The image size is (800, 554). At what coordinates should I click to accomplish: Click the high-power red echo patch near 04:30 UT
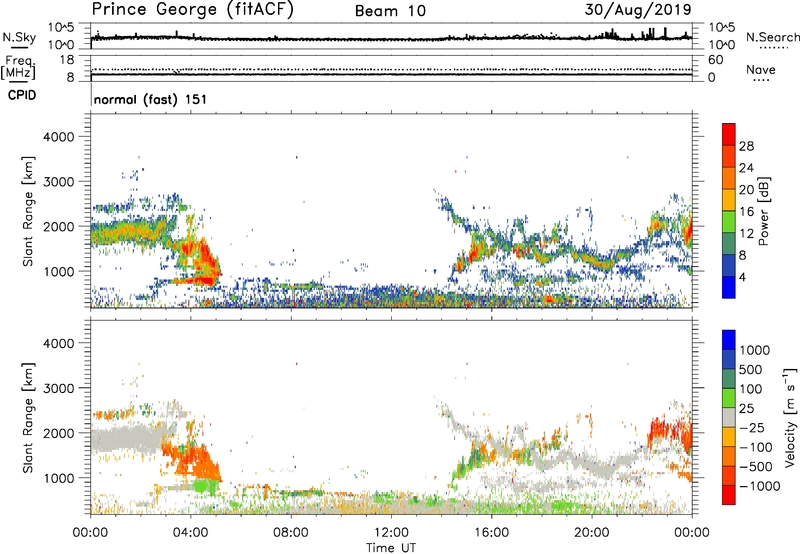tap(205, 258)
